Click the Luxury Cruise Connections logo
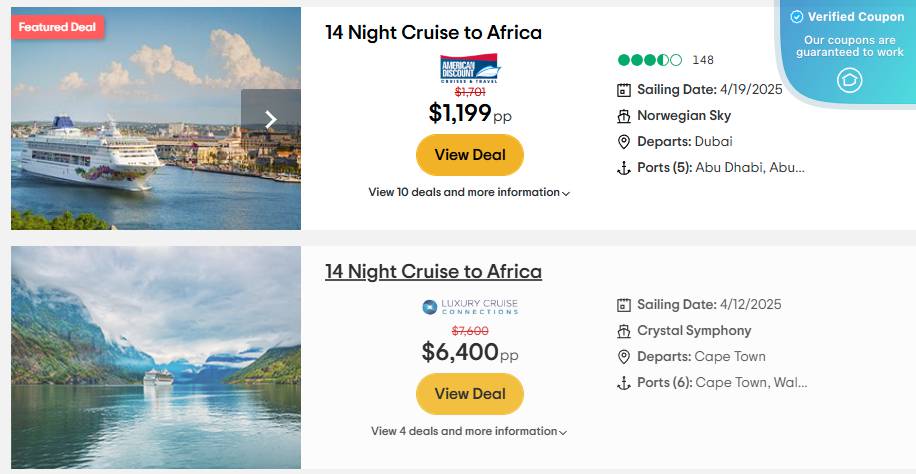This screenshot has width=916, height=474. [470, 307]
